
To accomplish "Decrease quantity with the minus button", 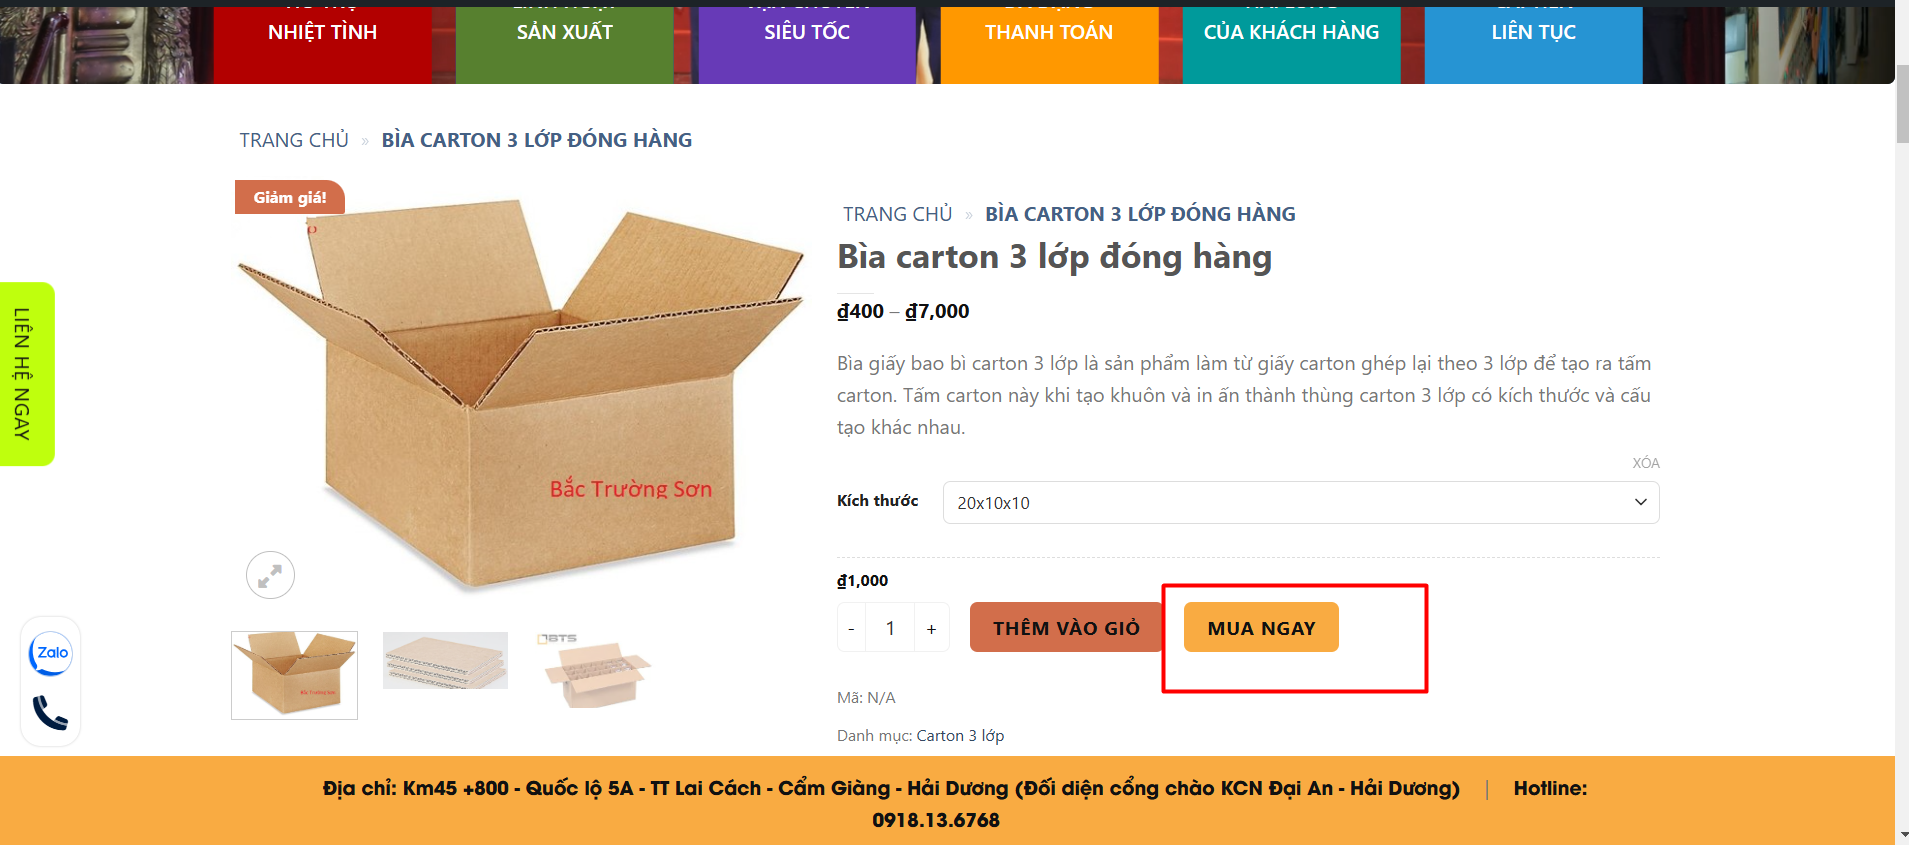I will click(851, 629).
